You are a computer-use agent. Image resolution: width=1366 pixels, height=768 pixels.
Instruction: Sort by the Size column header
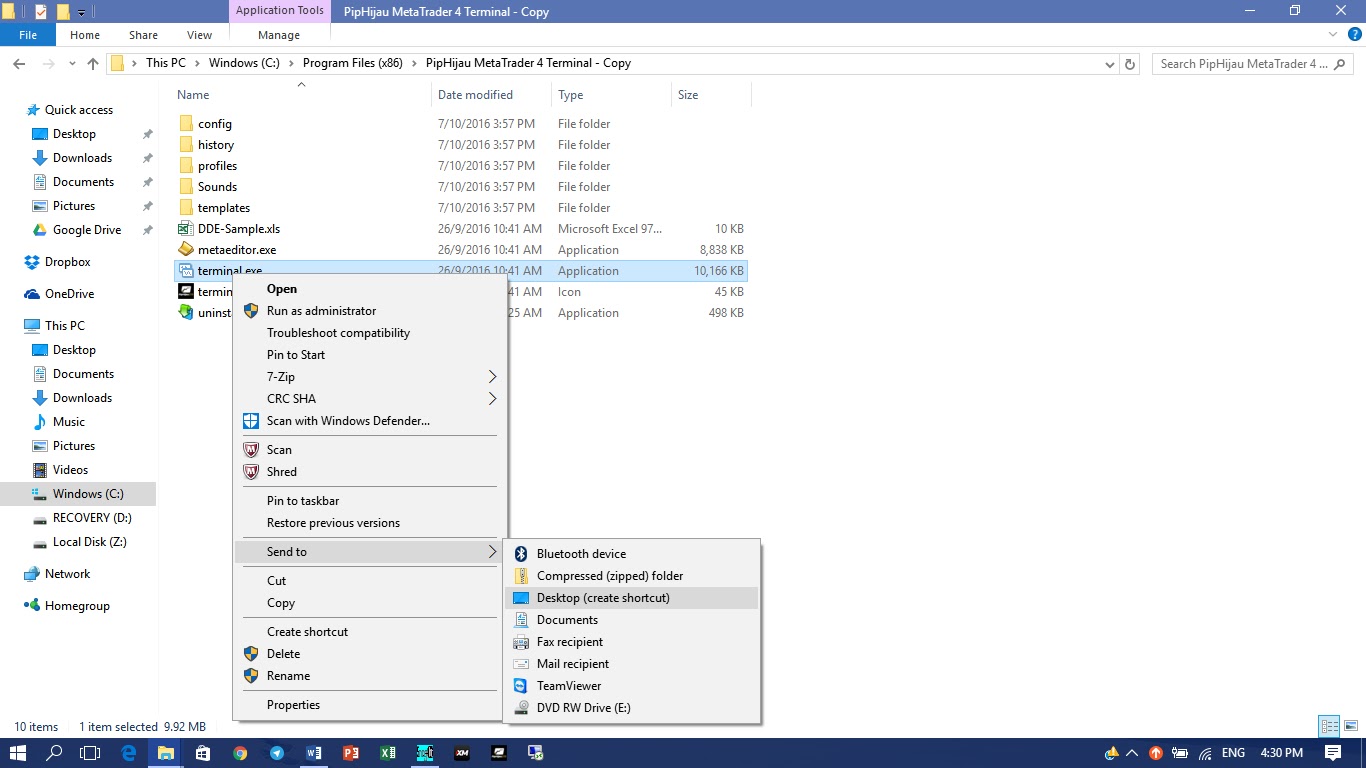pyautogui.click(x=710, y=95)
